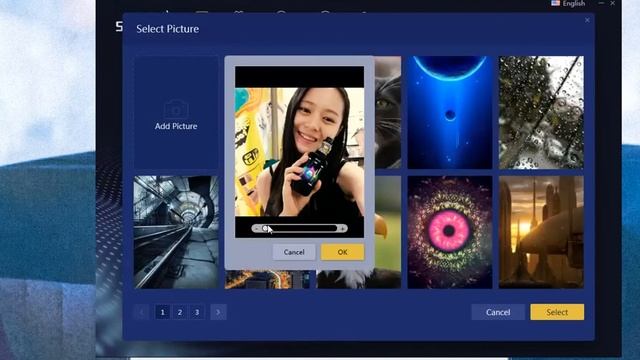Cancel the picture crop dialog
640x360 pixels.
pos(294,252)
